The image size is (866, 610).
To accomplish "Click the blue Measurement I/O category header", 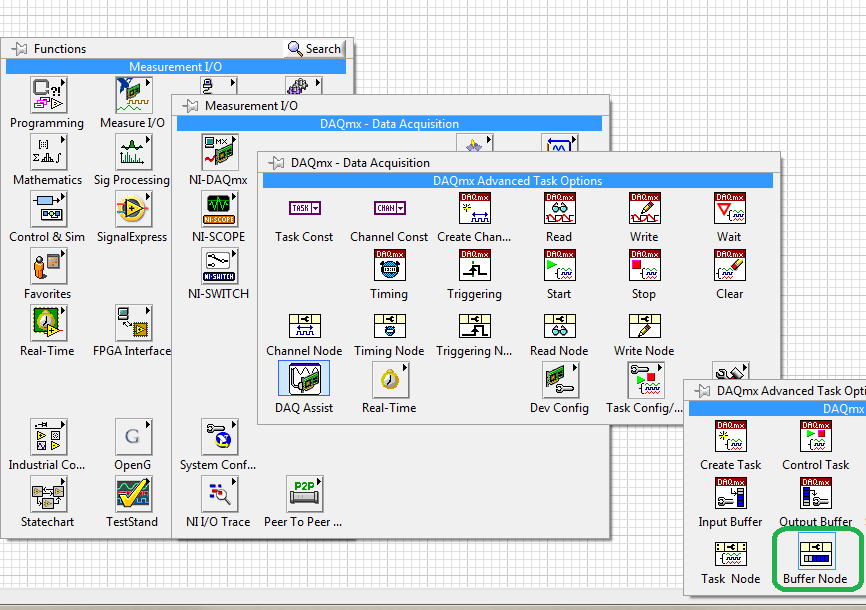I will [176, 67].
